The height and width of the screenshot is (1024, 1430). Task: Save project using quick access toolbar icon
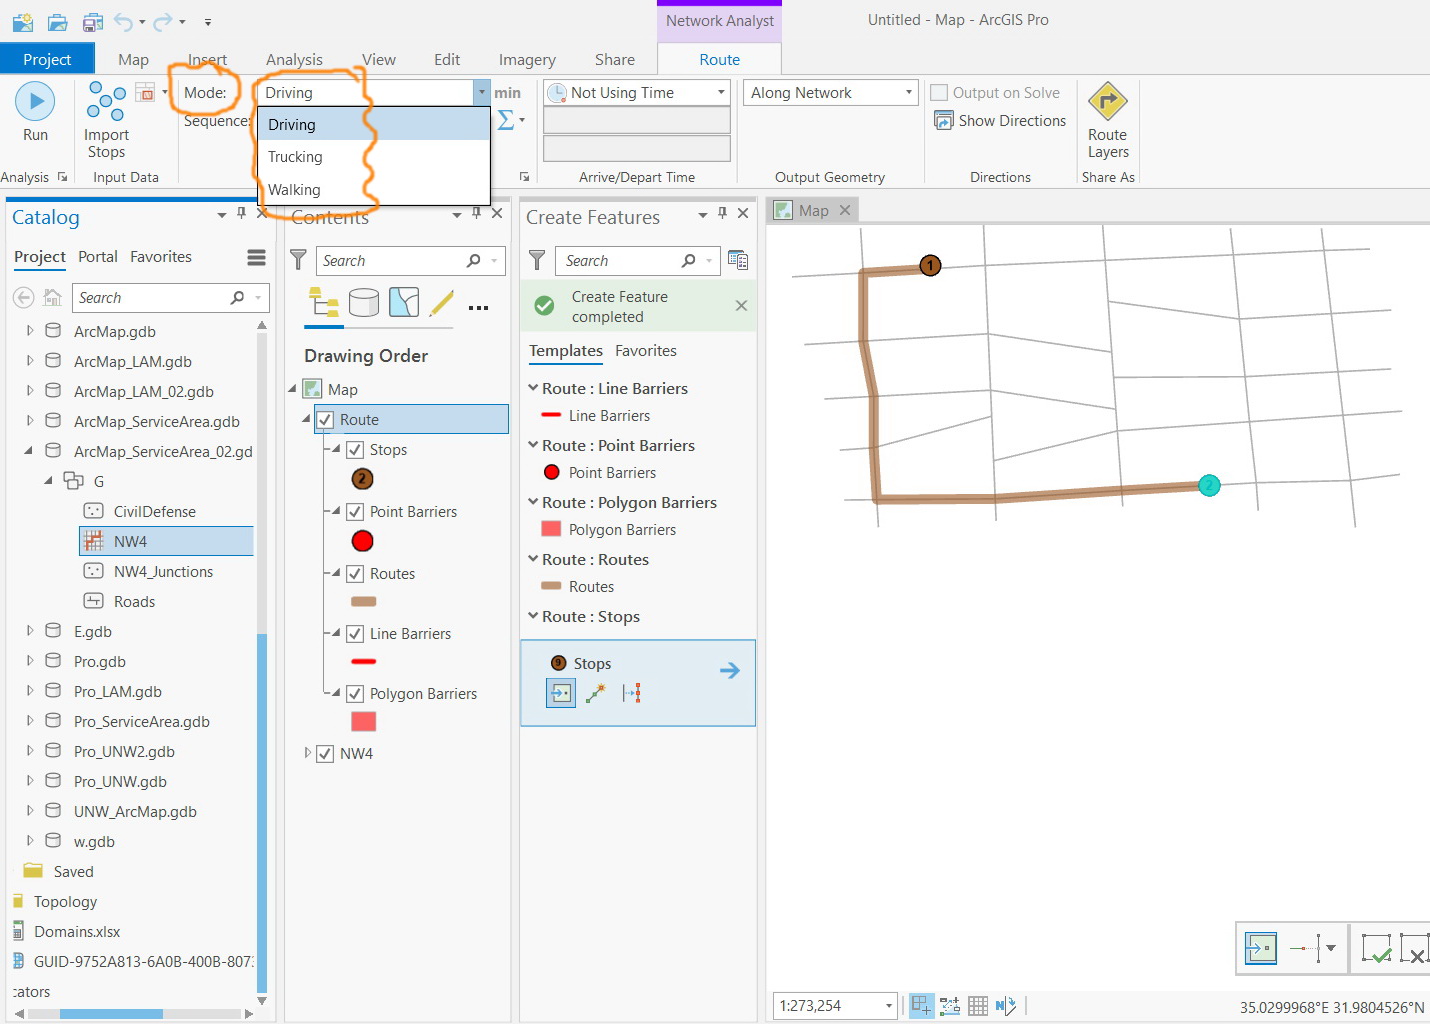pos(92,21)
